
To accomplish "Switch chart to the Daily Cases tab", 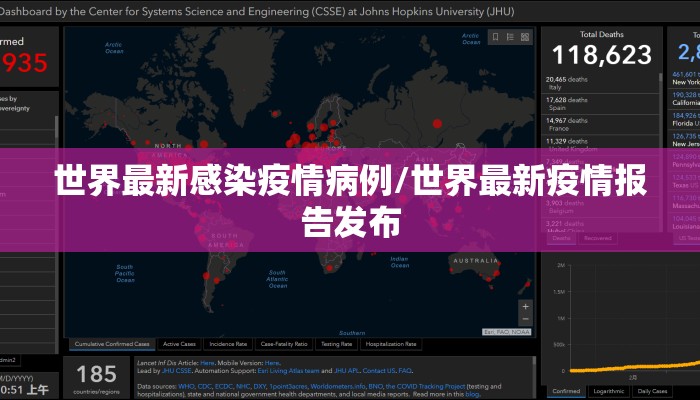I will click(x=652, y=391).
